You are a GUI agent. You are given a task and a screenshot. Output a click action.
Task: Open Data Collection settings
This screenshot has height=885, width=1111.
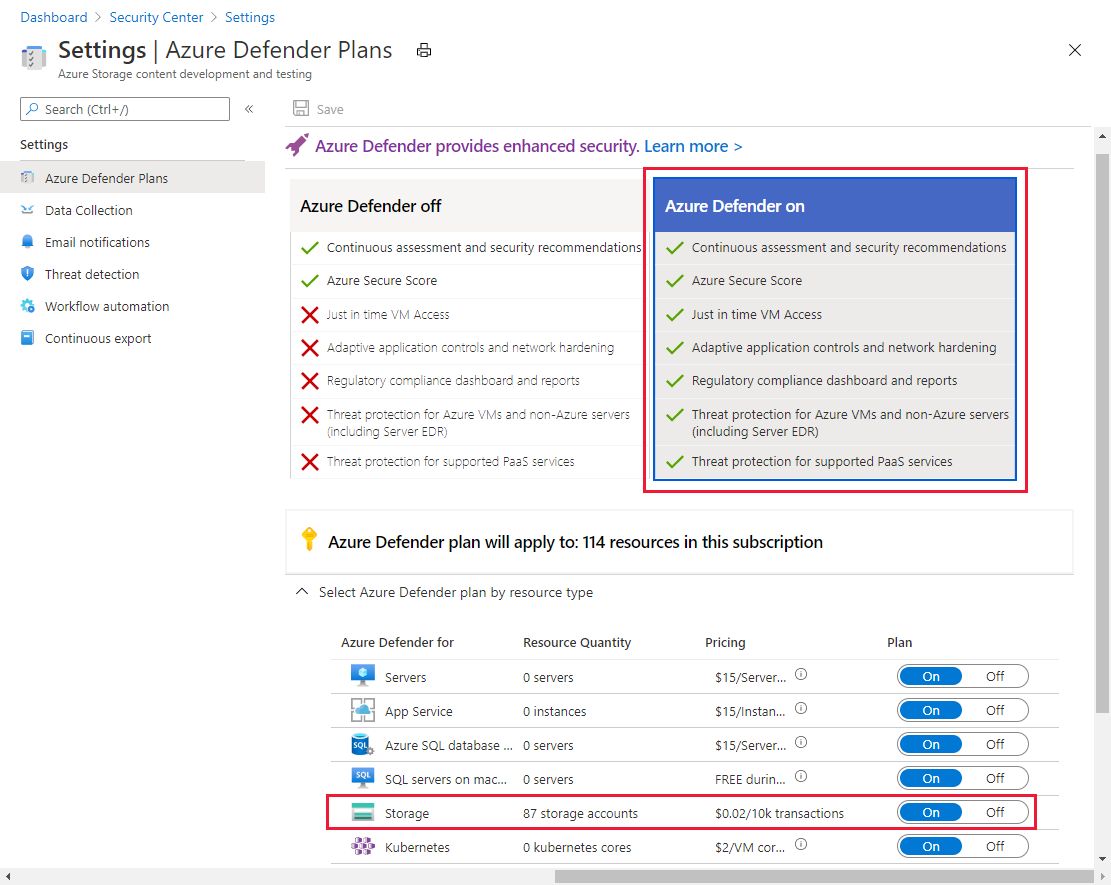[88, 210]
